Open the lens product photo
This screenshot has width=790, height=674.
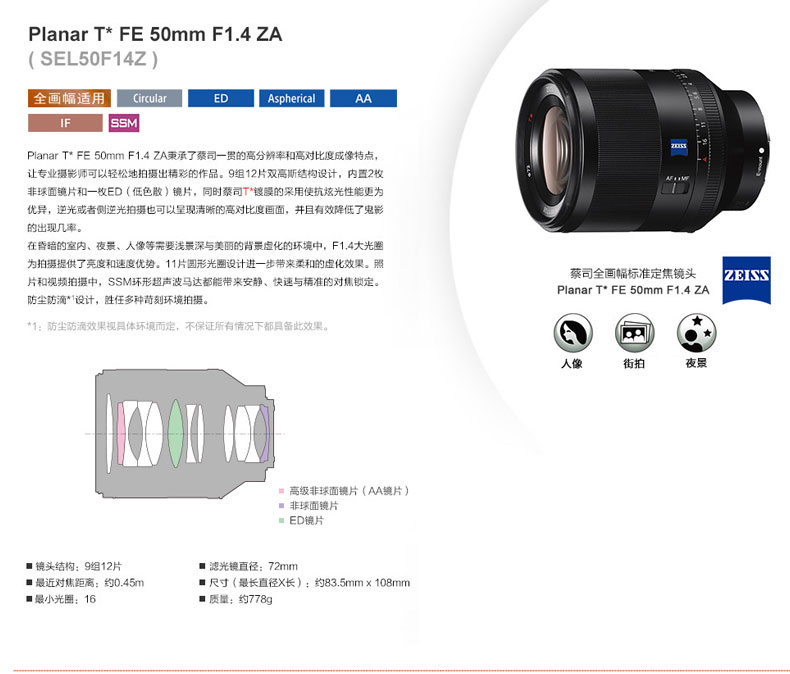click(643, 150)
